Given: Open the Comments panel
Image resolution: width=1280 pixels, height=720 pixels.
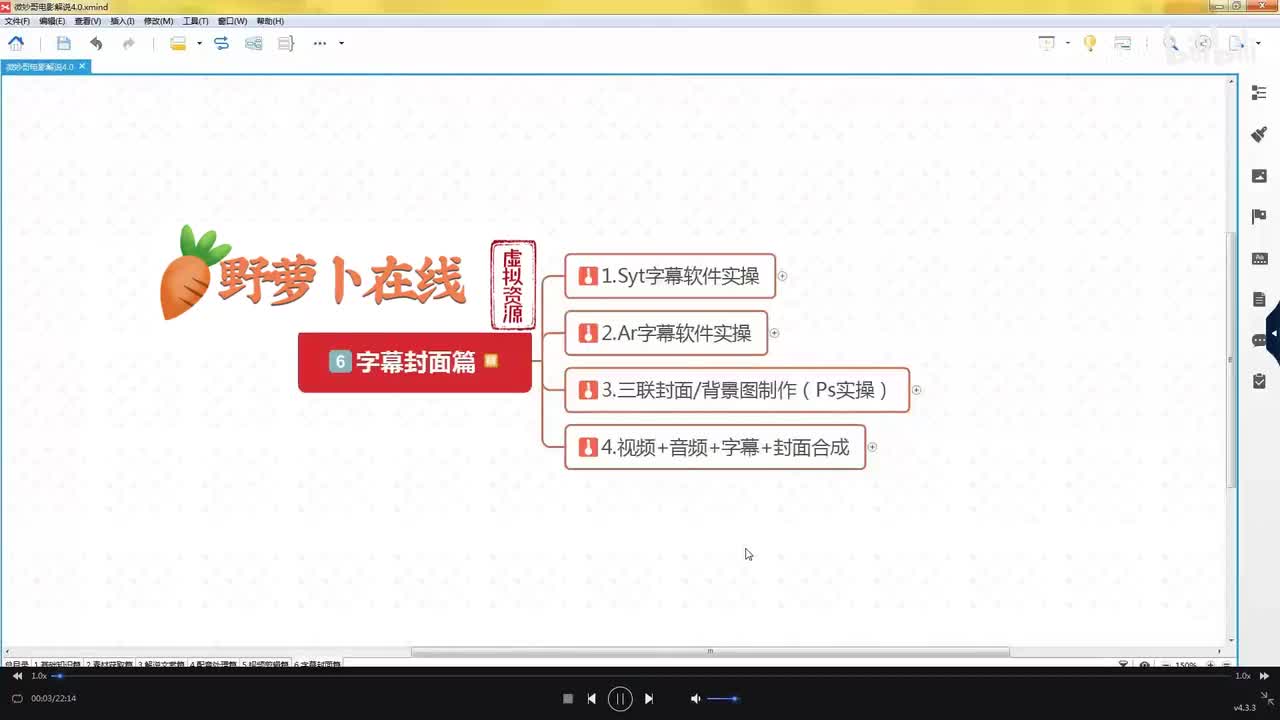Looking at the screenshot, I should point(1259,340).
